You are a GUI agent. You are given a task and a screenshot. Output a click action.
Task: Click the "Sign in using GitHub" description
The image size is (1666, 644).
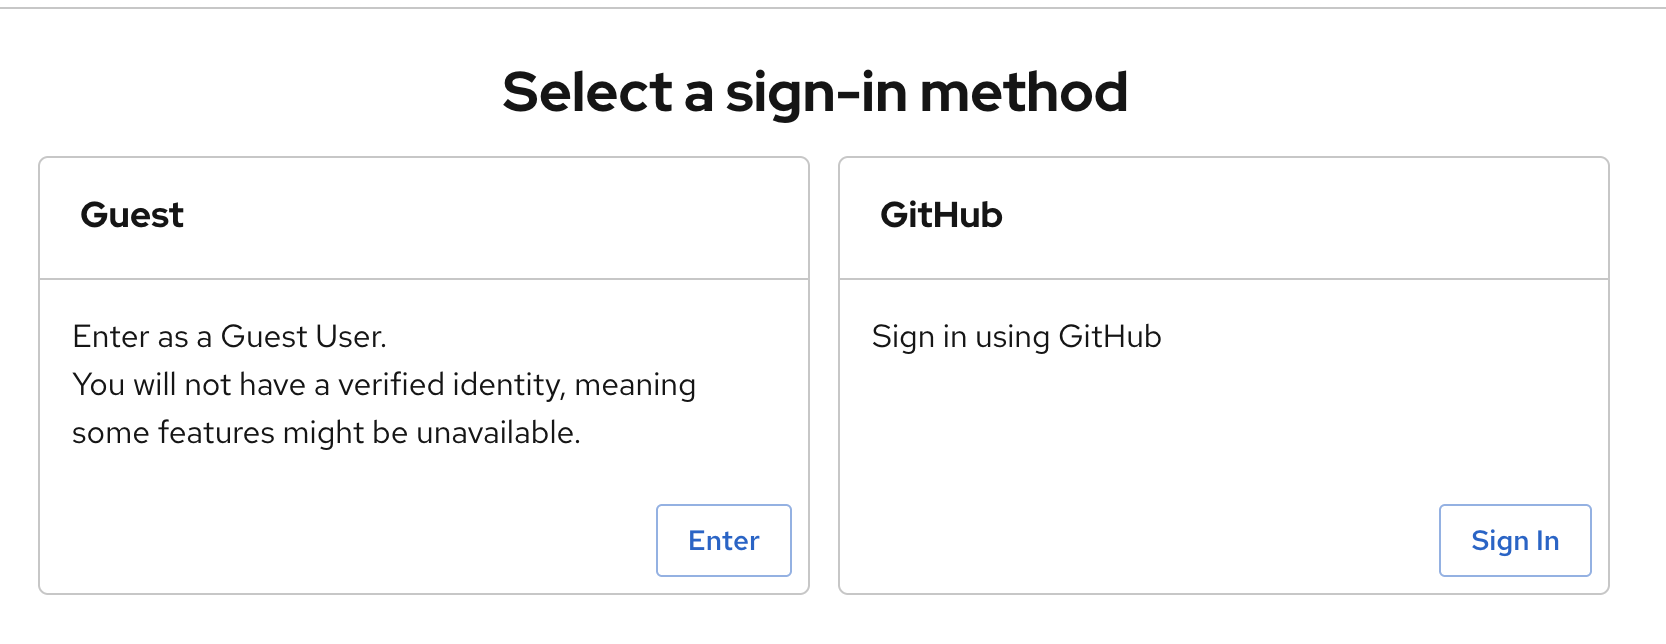(x=1016, y=337)
